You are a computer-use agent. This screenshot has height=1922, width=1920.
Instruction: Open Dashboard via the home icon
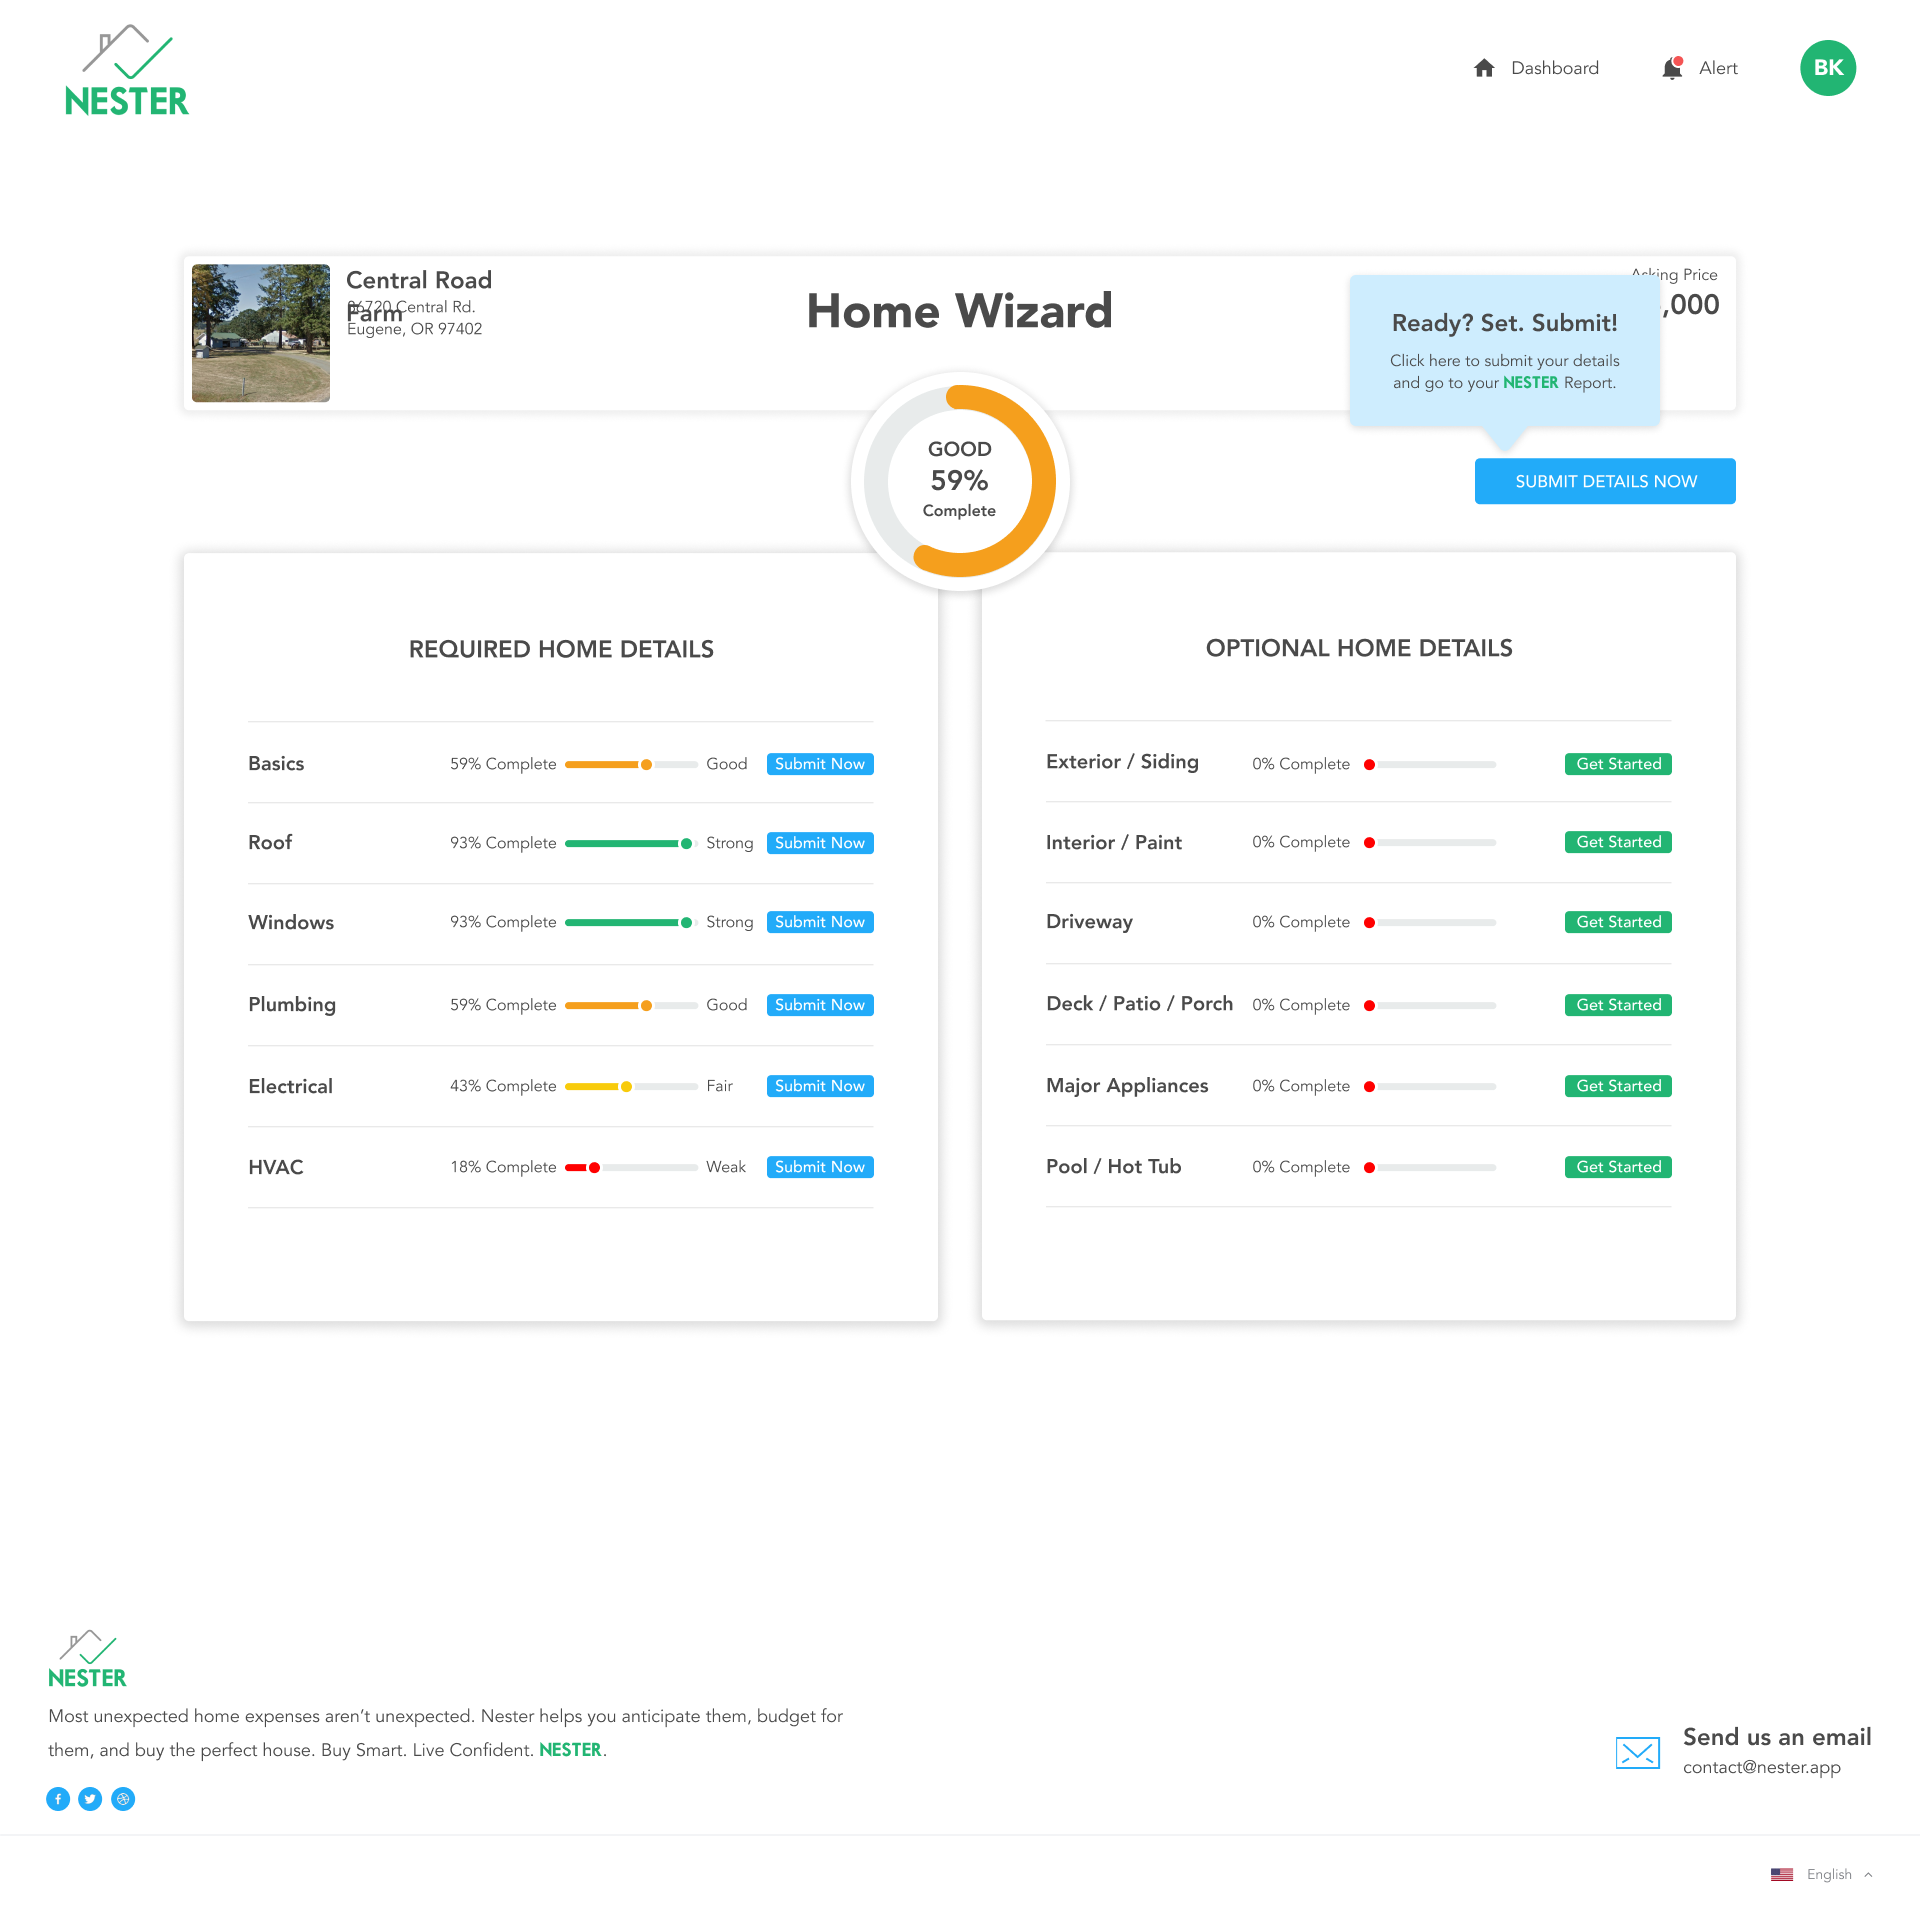coord(1484,68)
